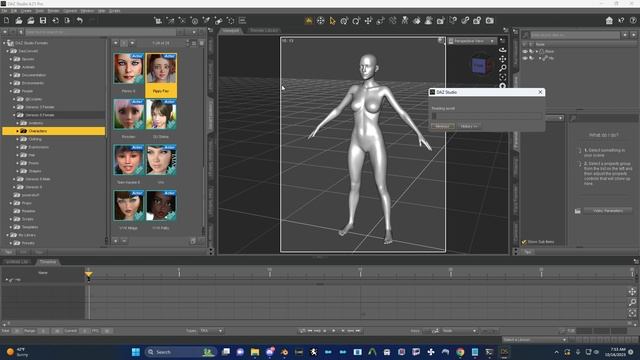The image size is (640, 360).
Task: Switch to the Viewport tab
Action: (231, 31)
